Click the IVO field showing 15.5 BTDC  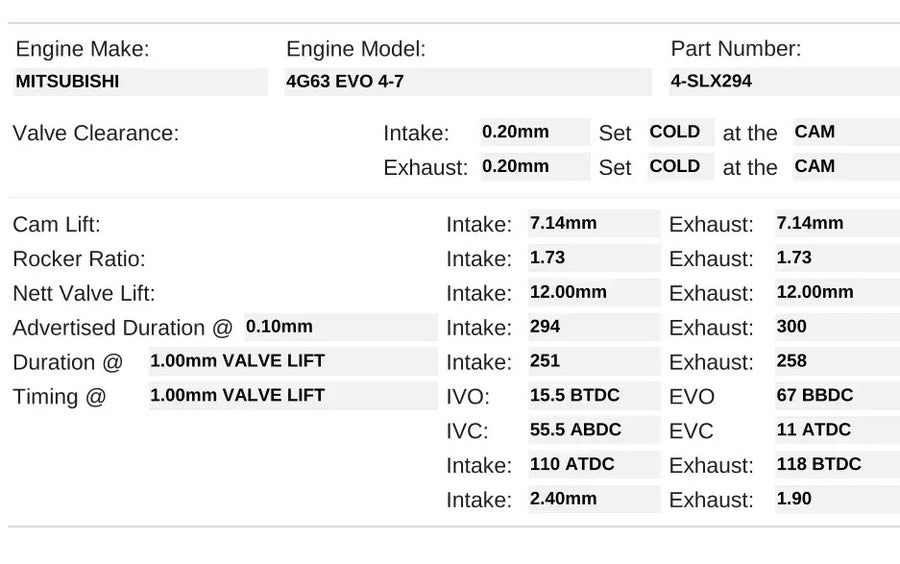(x=593, y=396)
